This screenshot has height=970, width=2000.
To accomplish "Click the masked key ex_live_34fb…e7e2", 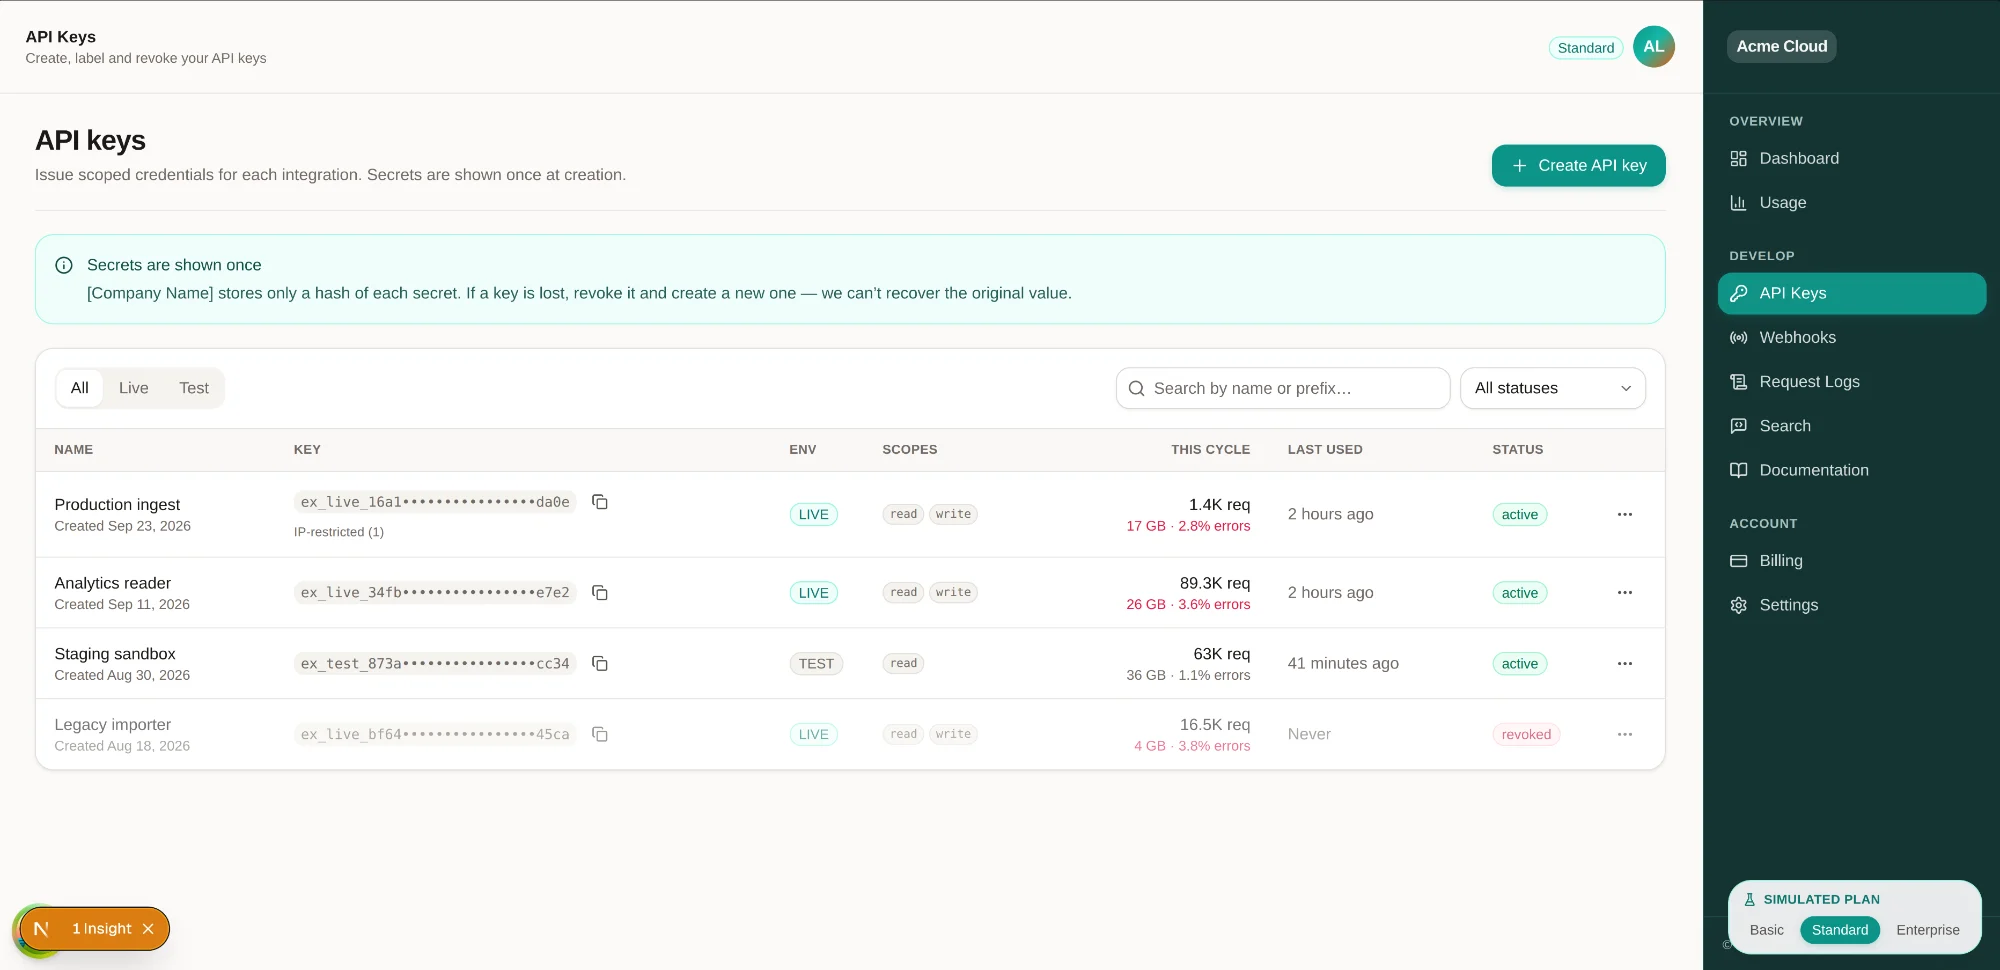I will tap(435, 593).
